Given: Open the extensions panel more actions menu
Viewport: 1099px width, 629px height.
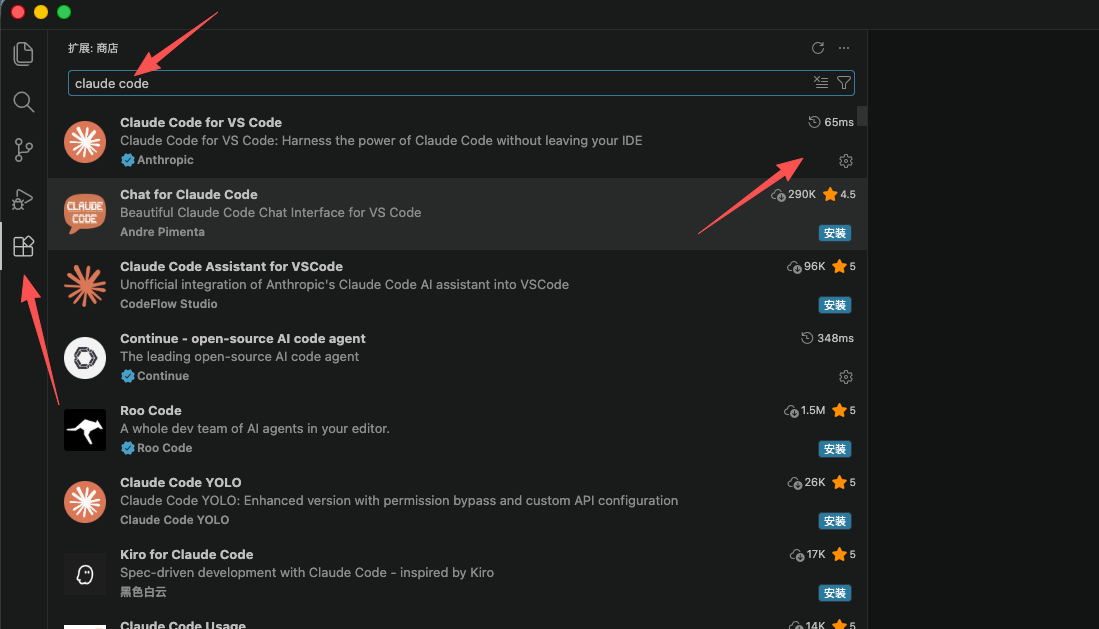Looking at the screenshot, I should point(844,48).
